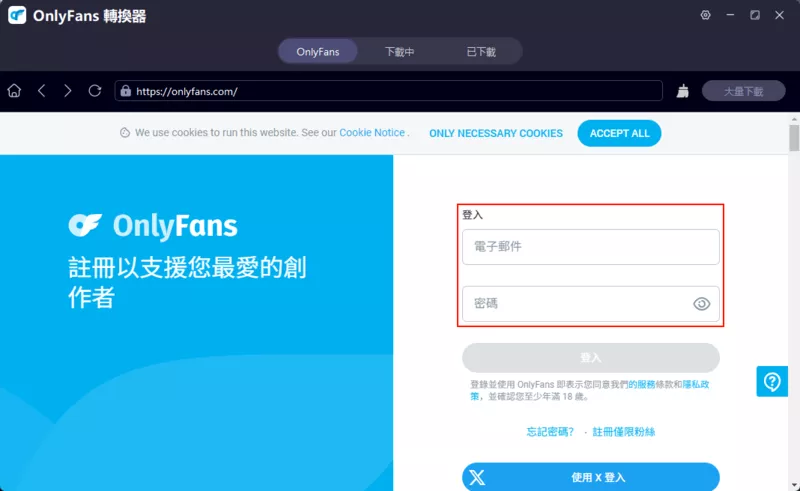Click the 大量下載 button
This screenshot has width=800, height=491.
[x=743, y=91]
